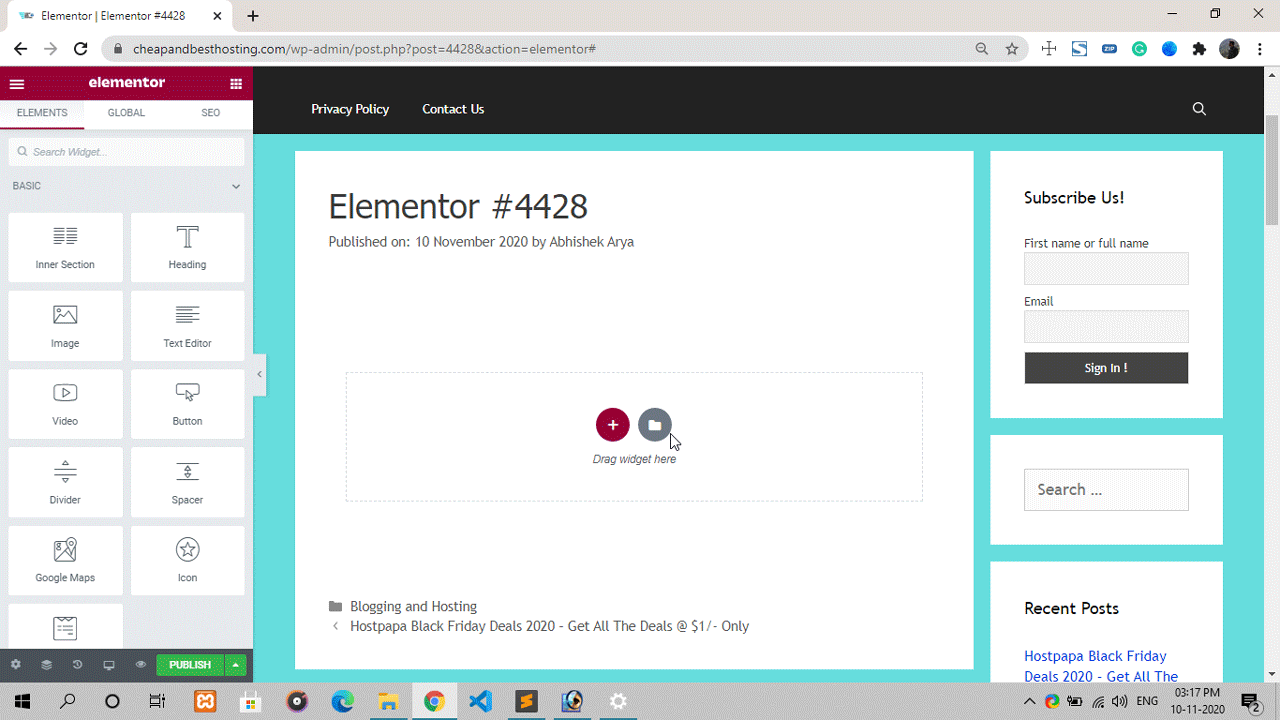Click the Search Widget input field
Screen dimensions: 1280x720
(126, 152)
